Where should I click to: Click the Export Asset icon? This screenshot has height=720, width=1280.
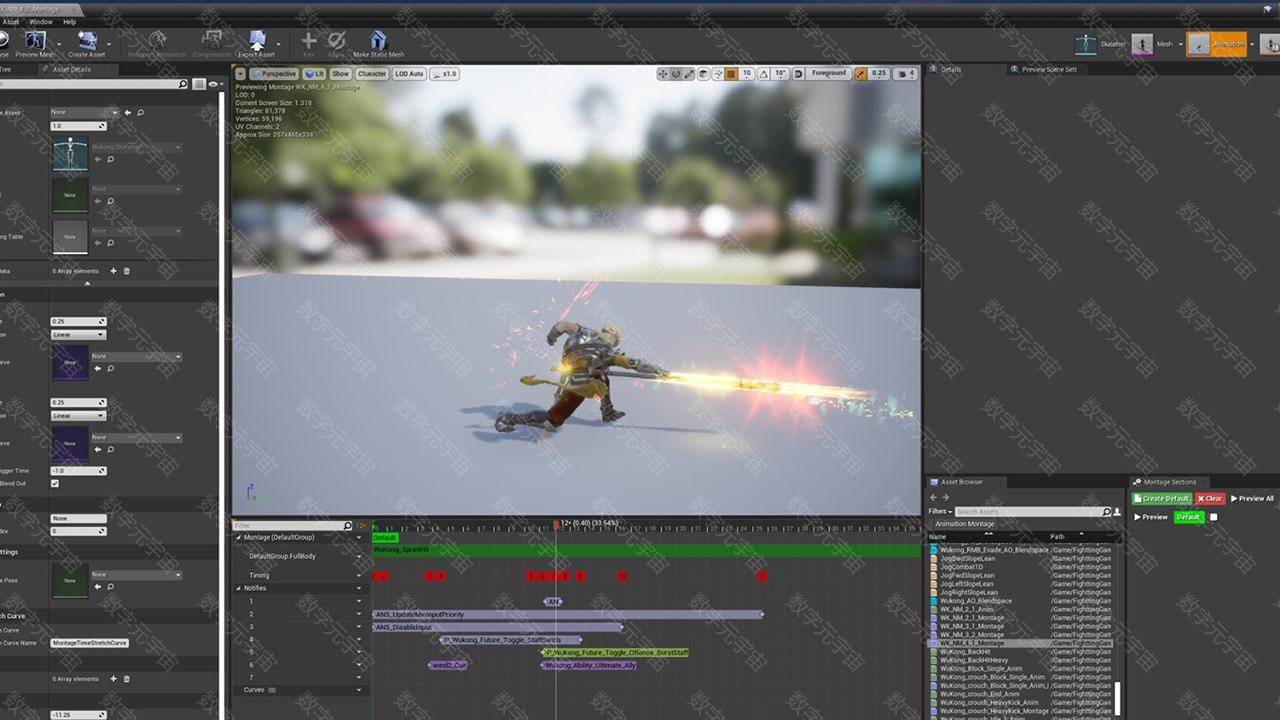256,41
